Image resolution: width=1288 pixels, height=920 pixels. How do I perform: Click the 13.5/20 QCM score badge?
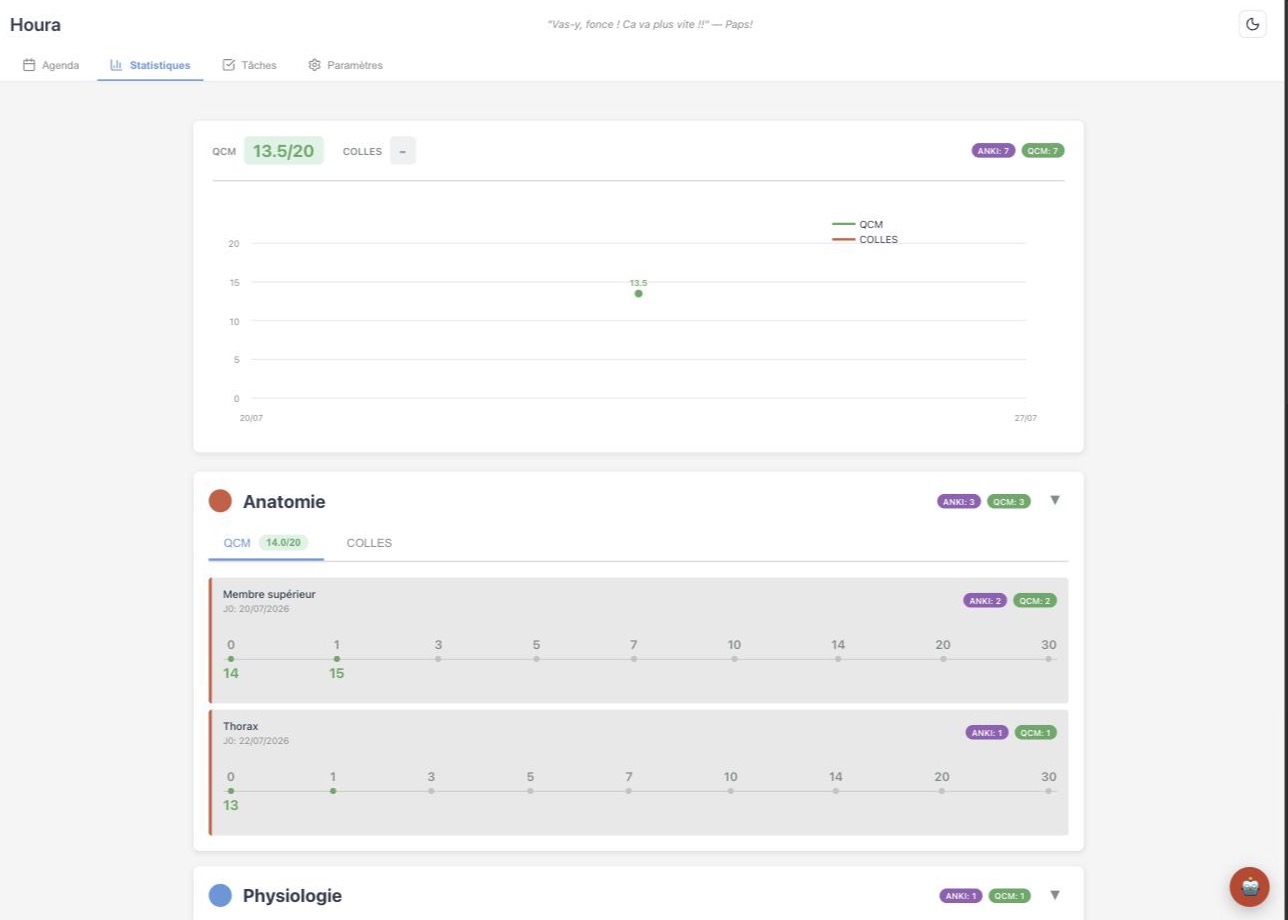[284, 151]
